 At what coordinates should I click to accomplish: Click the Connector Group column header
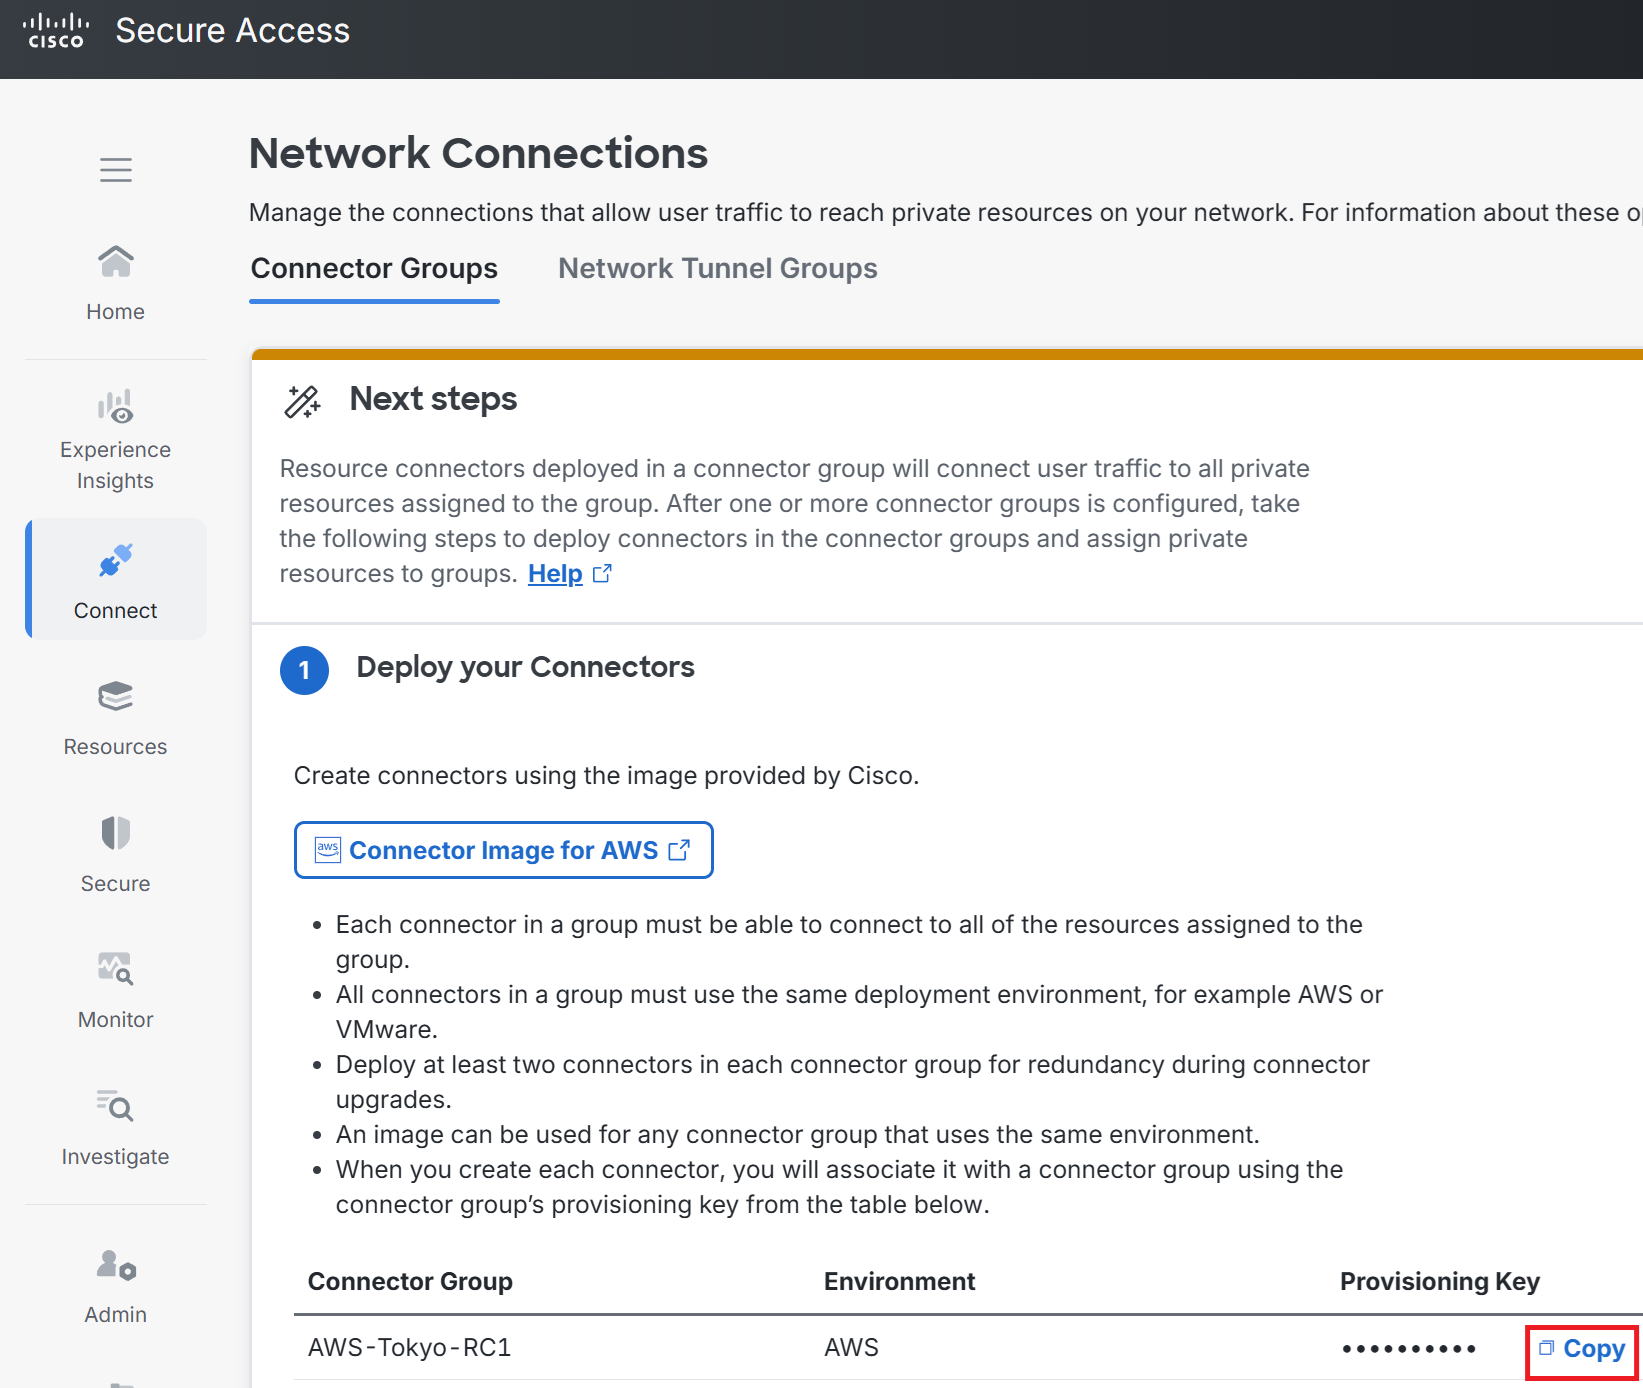(x=410, y=1281)
